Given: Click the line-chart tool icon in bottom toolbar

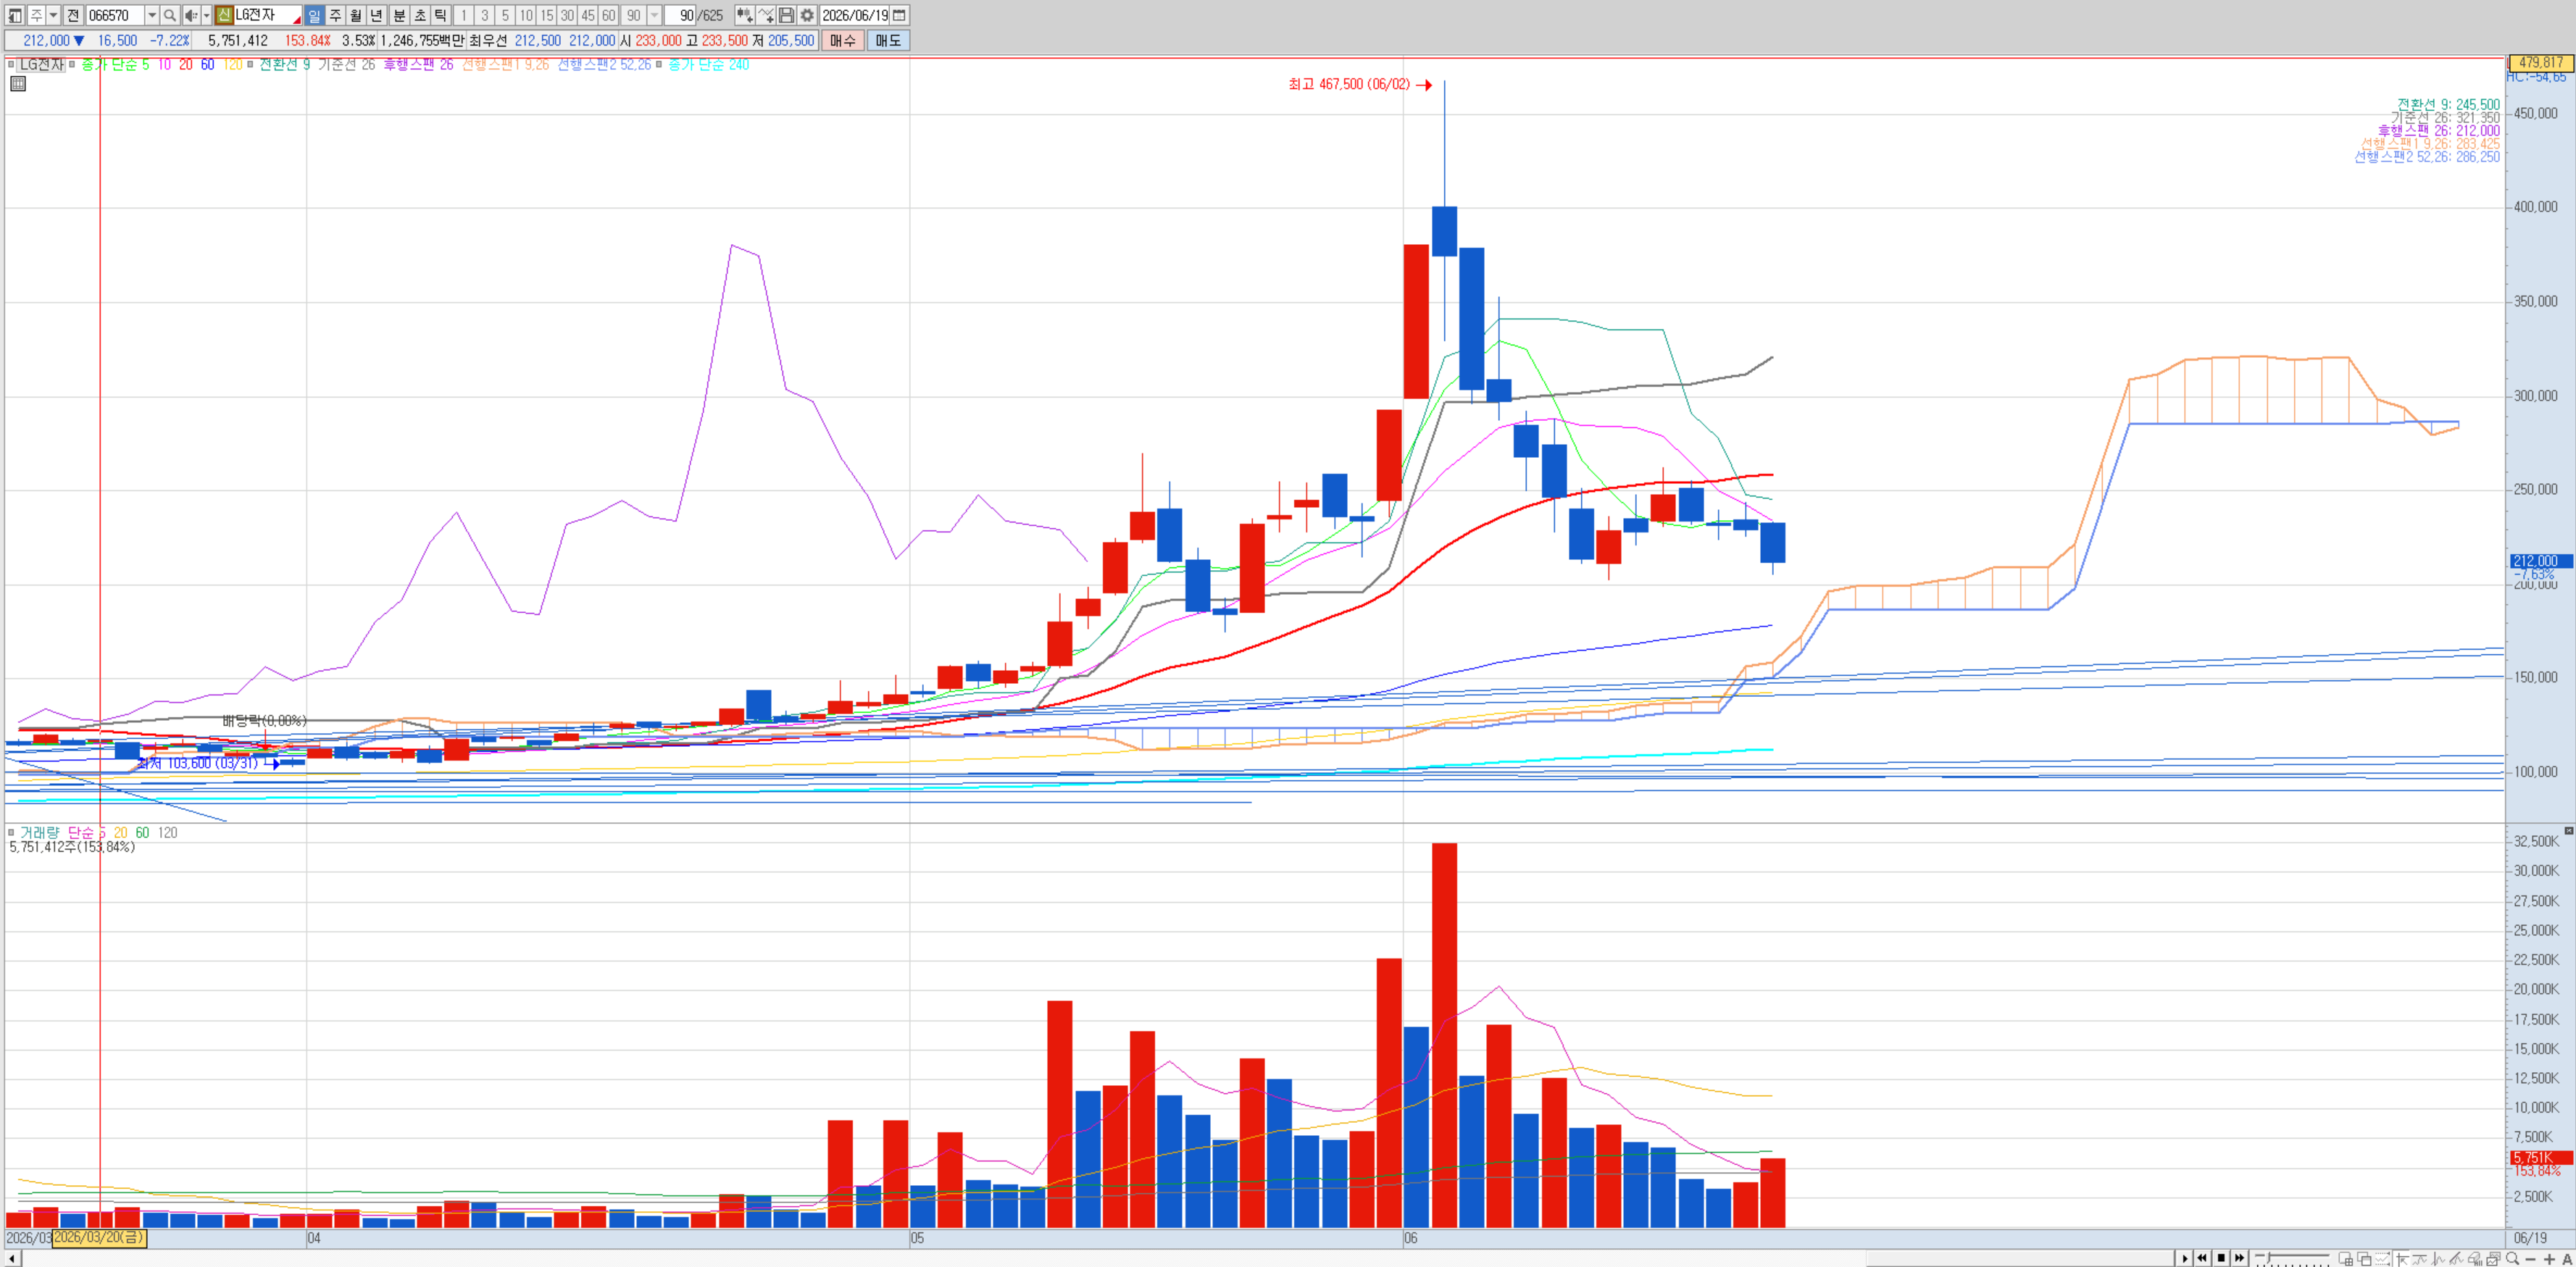Looking at the screenshot, I should tap(2420, 1258).
